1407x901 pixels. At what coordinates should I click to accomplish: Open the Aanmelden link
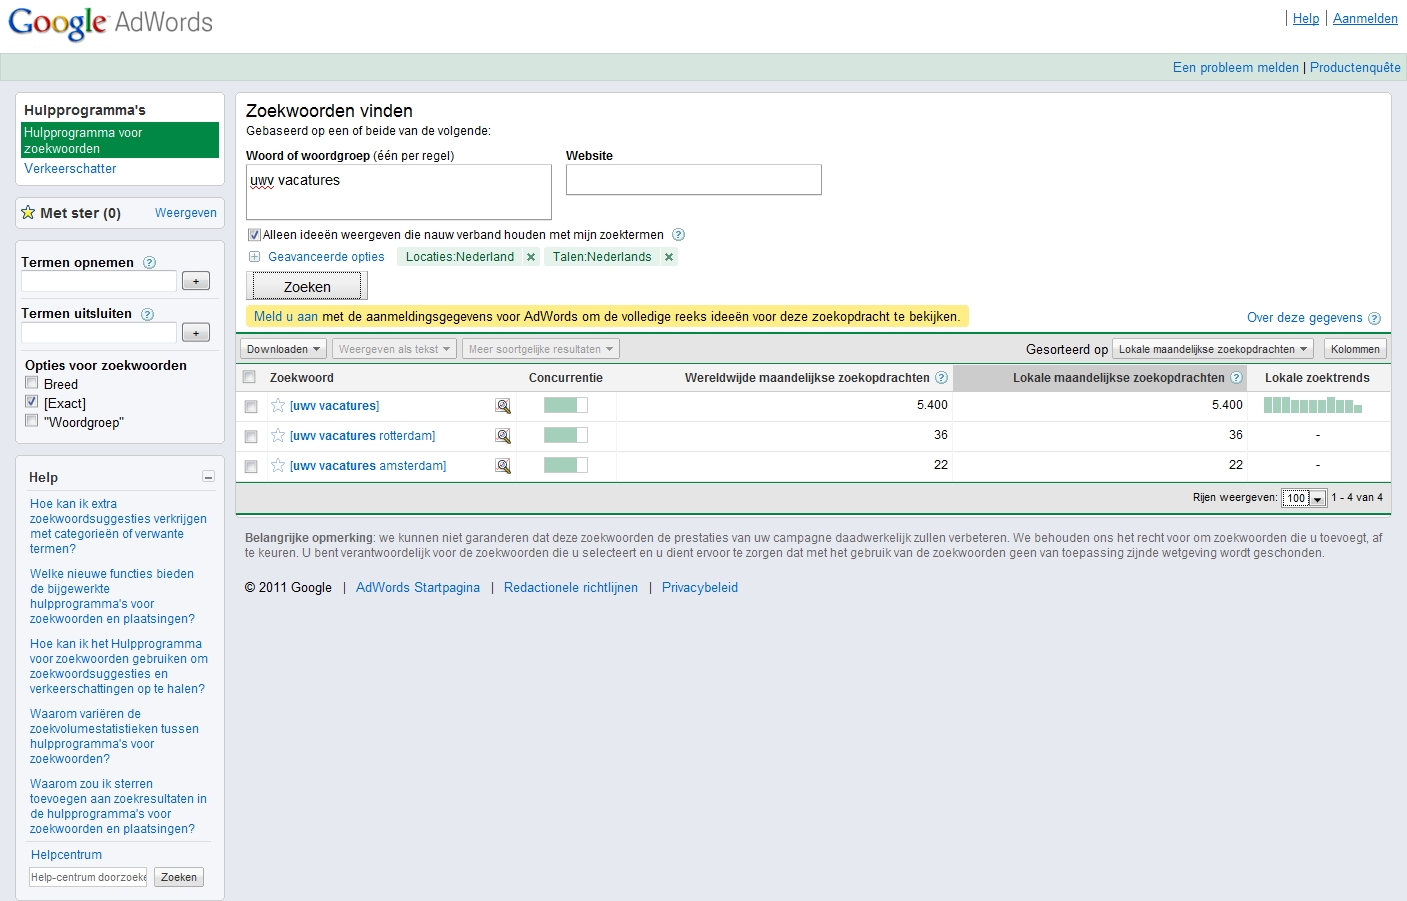point(1365,19)
